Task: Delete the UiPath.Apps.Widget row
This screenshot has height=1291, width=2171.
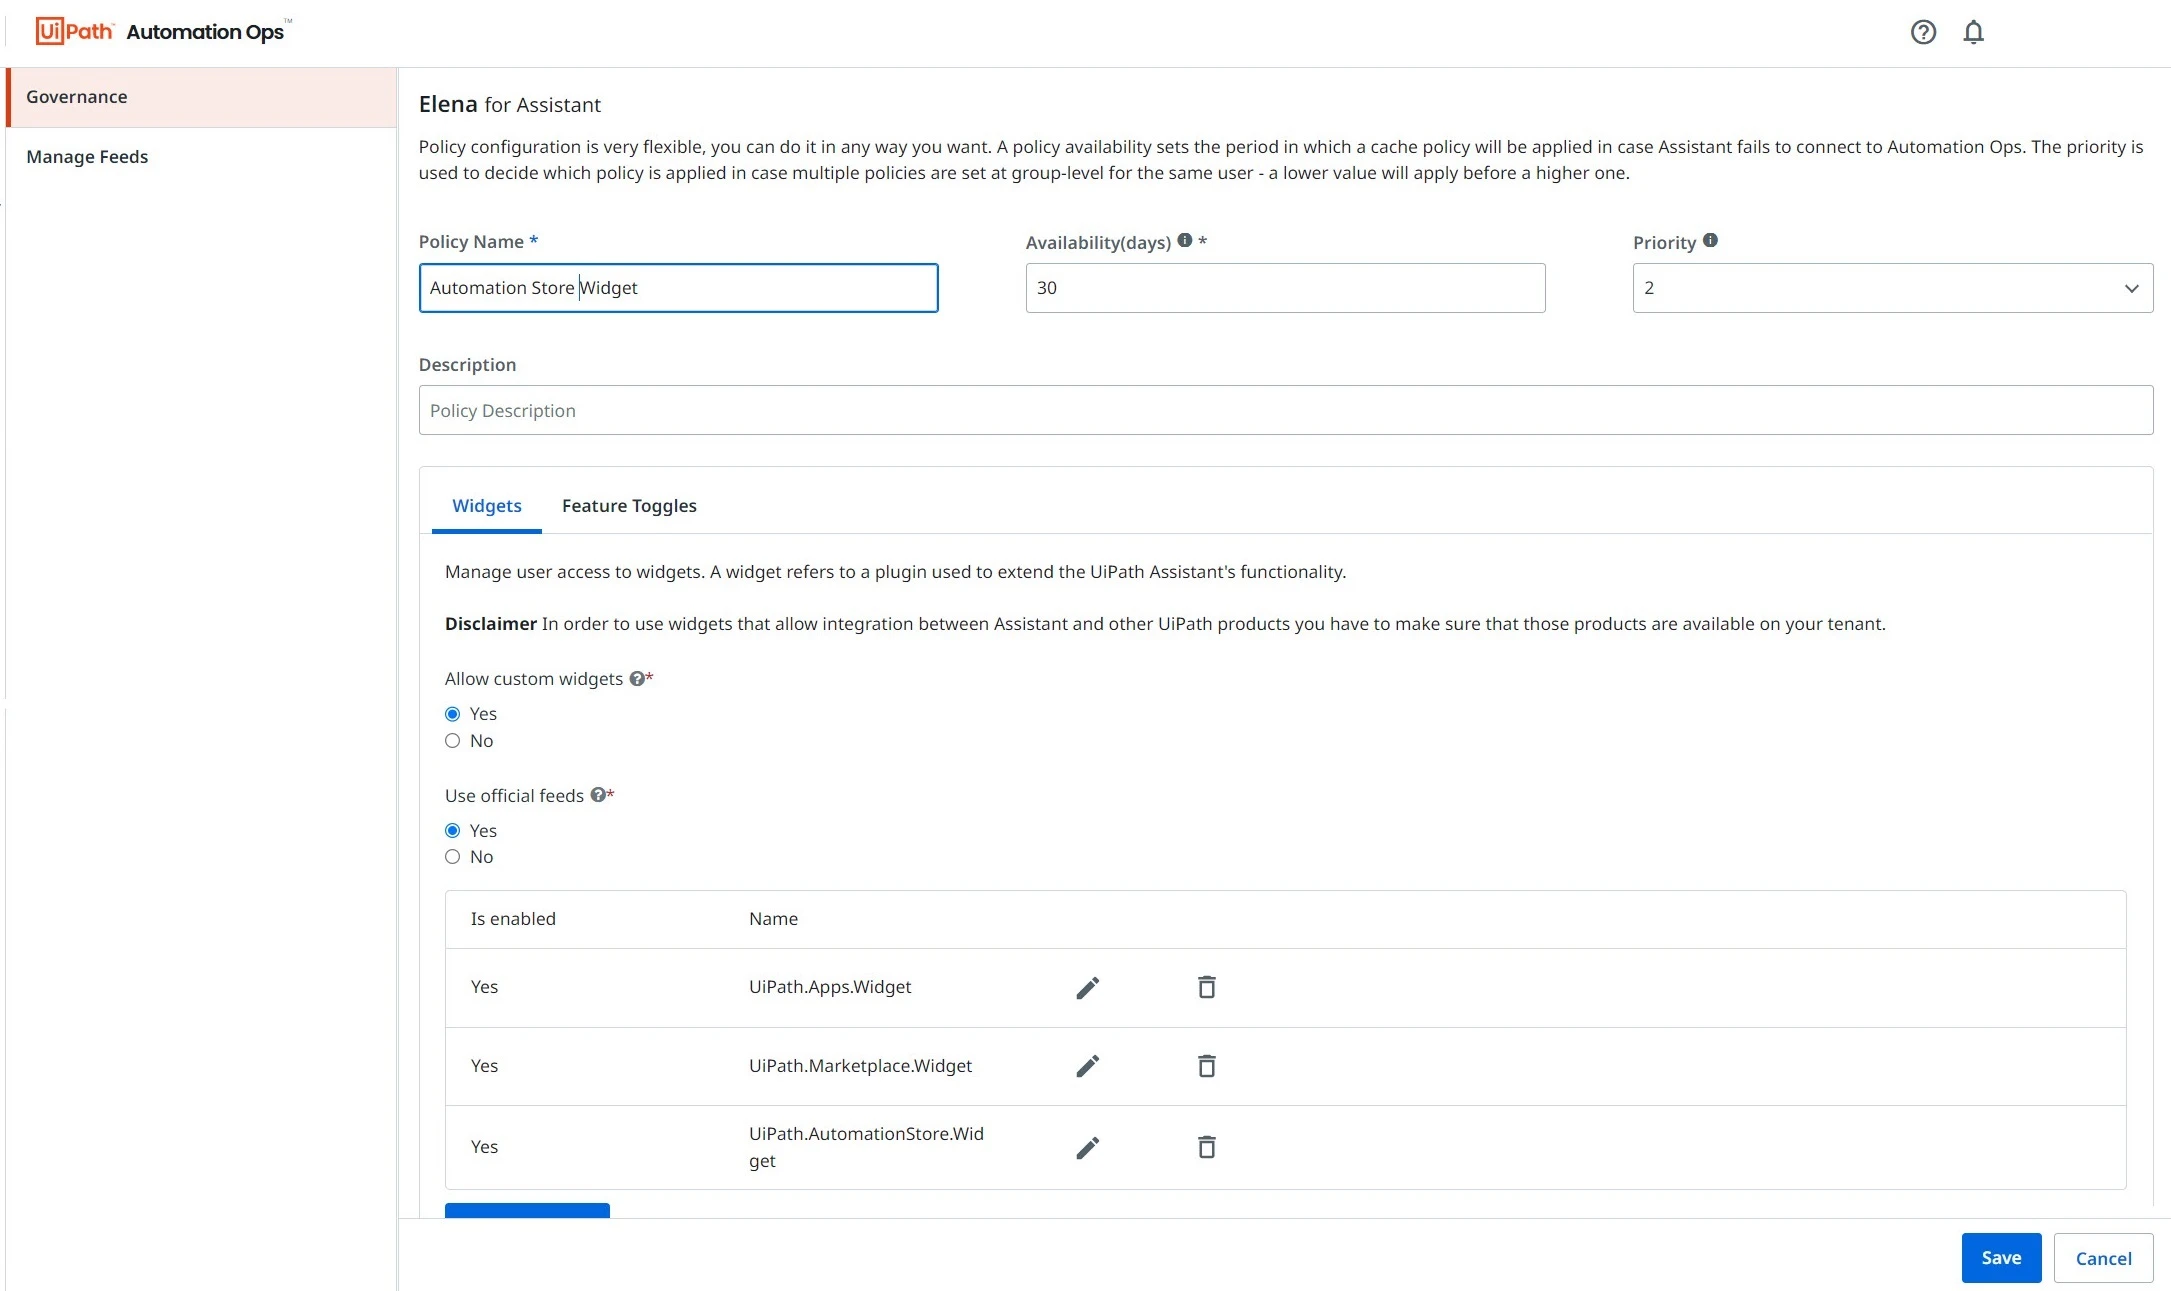Action: [x=1207, y=987]
